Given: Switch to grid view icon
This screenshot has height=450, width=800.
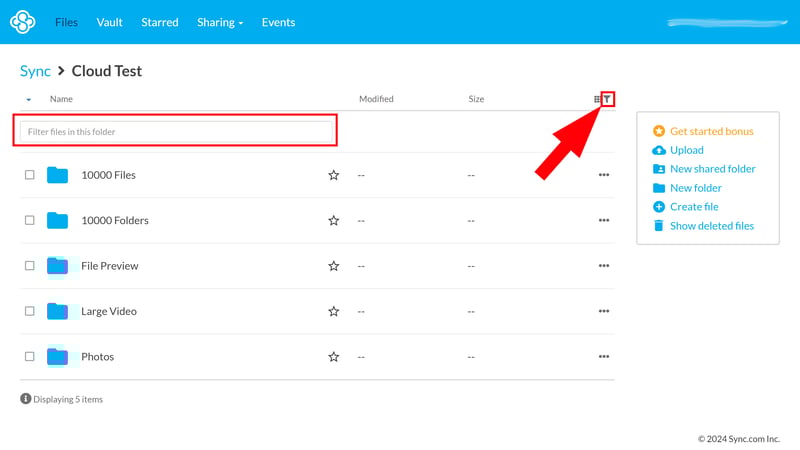Looking at the screenshot, I should tap(597, 99).
